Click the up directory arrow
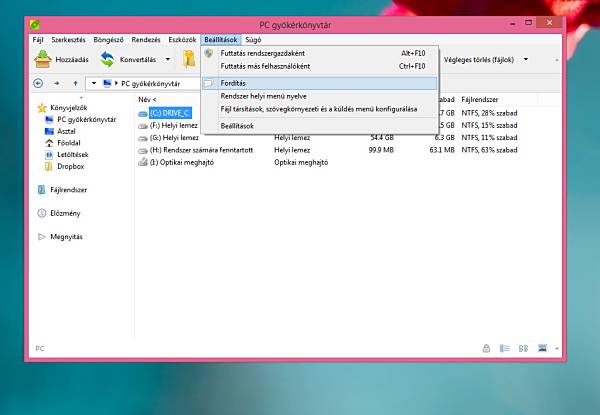 coord(76,84)
